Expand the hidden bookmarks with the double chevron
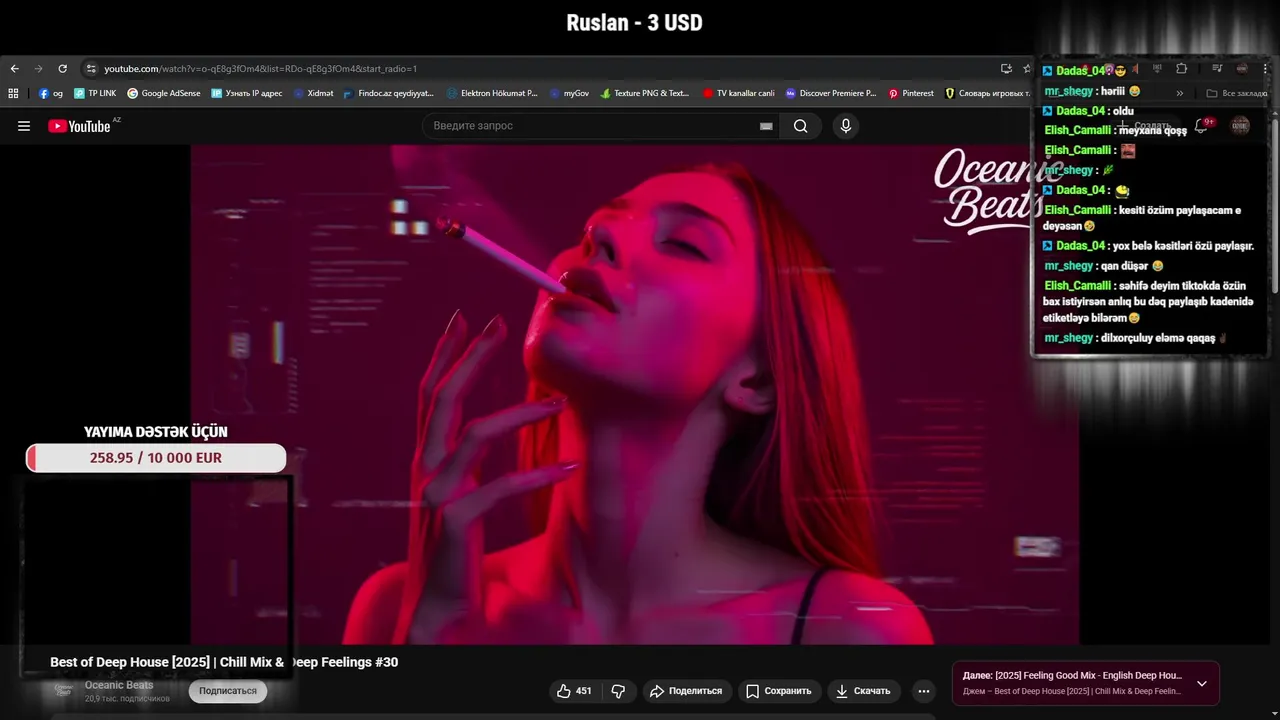Image resolution: width=1280 pixels, height=720 pixels. [1180, 93]
